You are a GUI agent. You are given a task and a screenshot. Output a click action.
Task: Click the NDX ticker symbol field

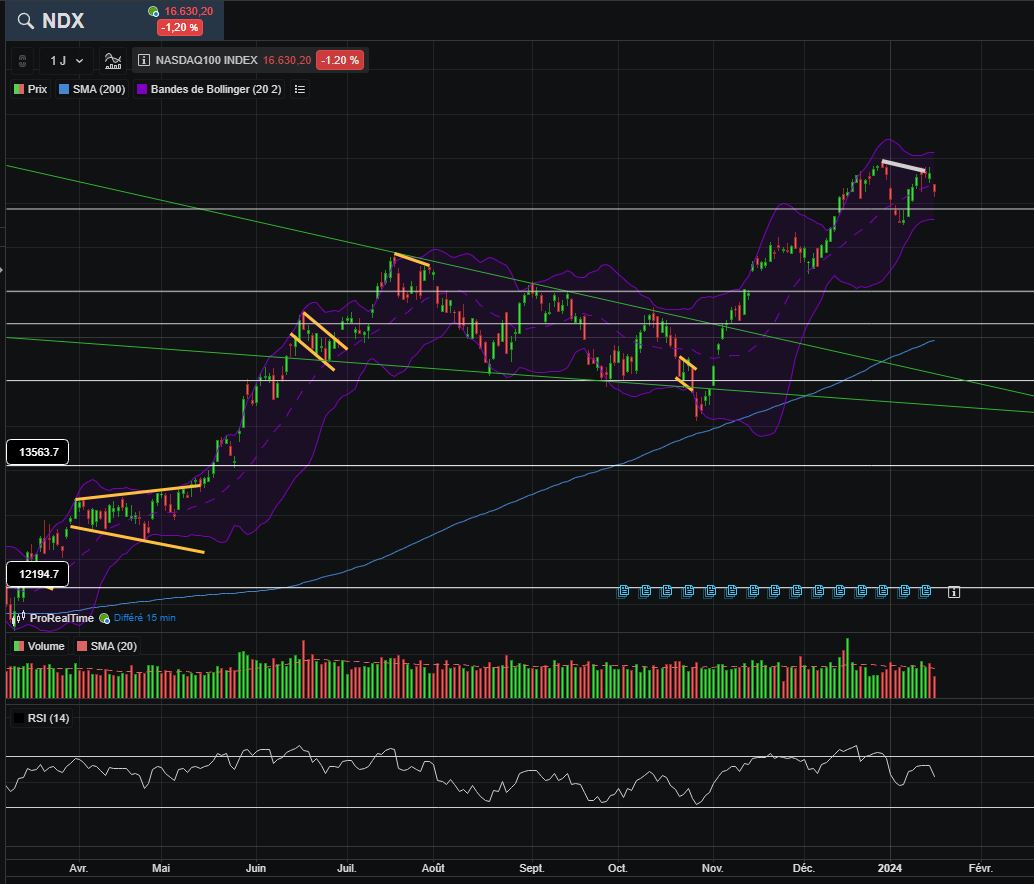pos(63,20)
